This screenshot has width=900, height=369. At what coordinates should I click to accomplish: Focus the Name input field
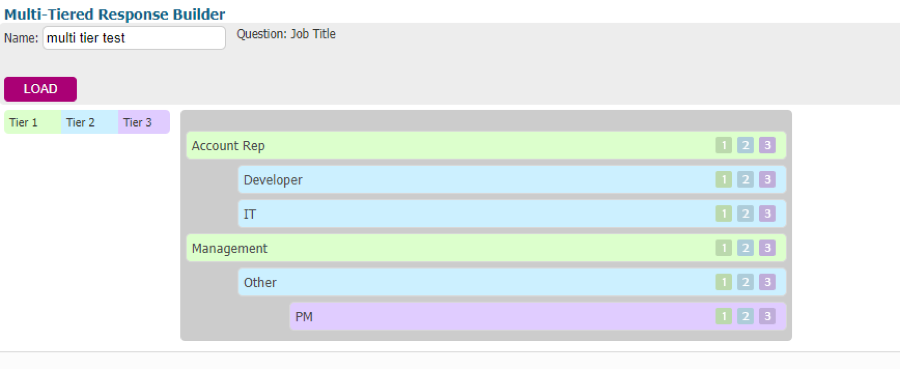point(134,38)
